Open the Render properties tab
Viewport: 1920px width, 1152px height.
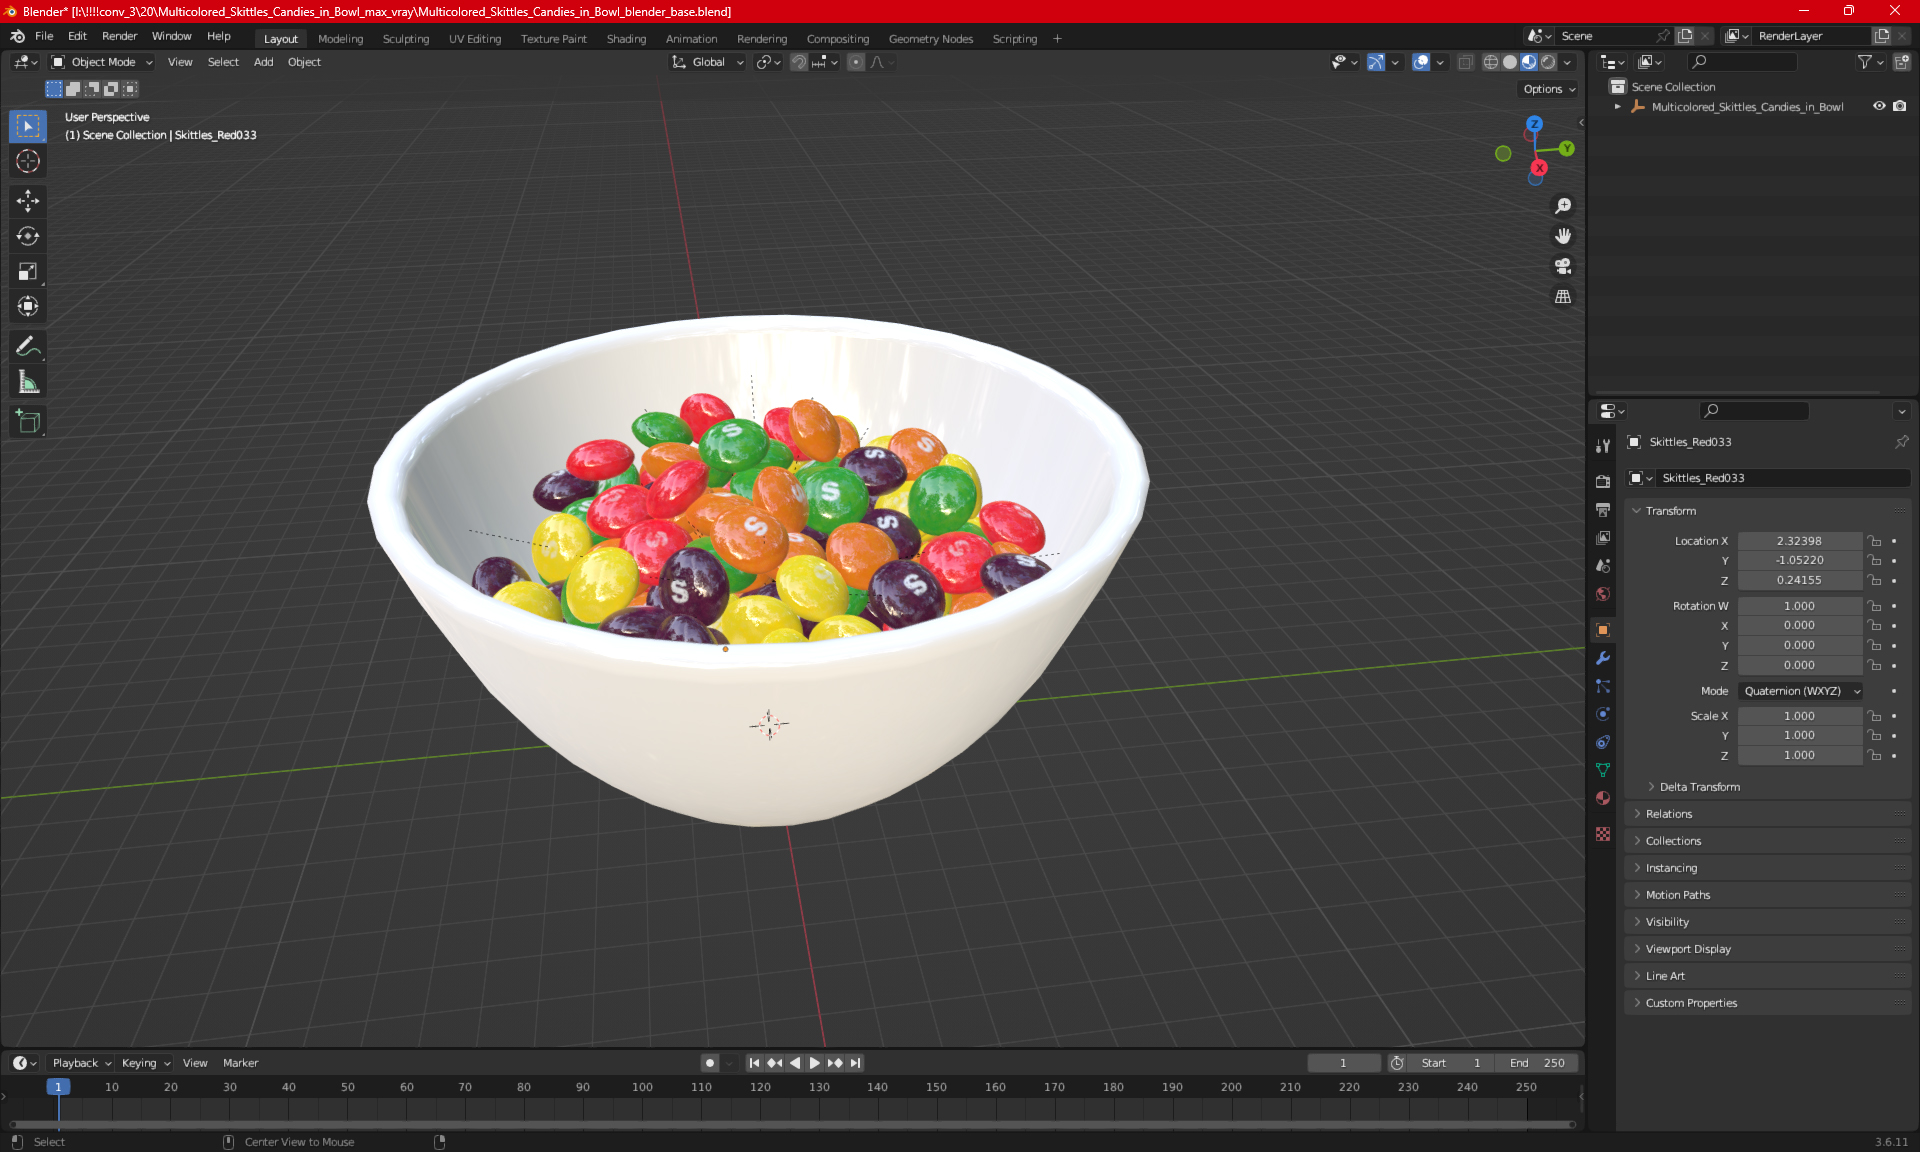[x=1603, y=481]
